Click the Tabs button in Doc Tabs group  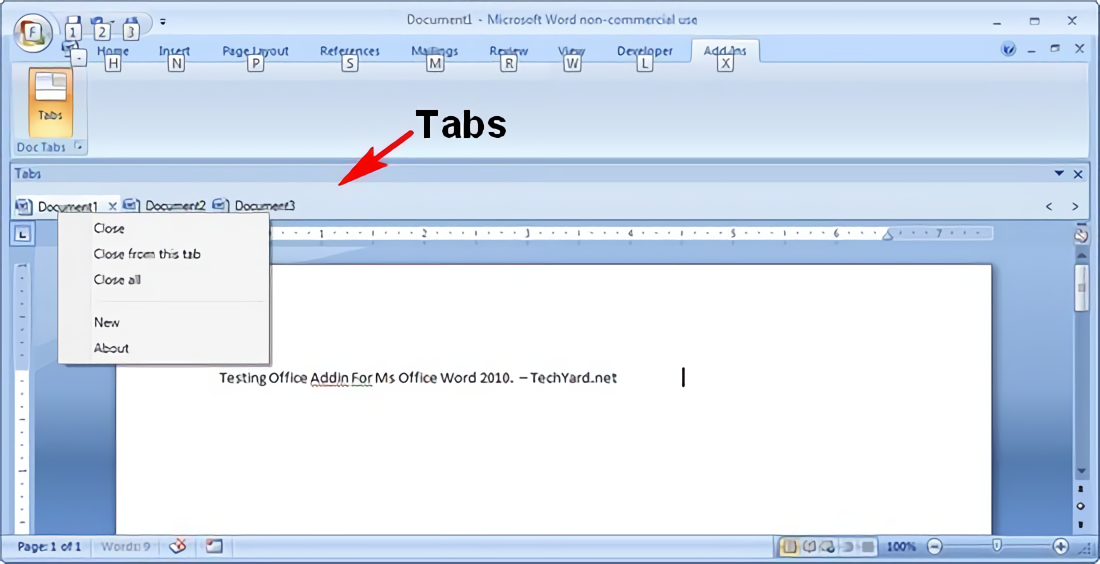pyautogui.click(x=51, y=102)
